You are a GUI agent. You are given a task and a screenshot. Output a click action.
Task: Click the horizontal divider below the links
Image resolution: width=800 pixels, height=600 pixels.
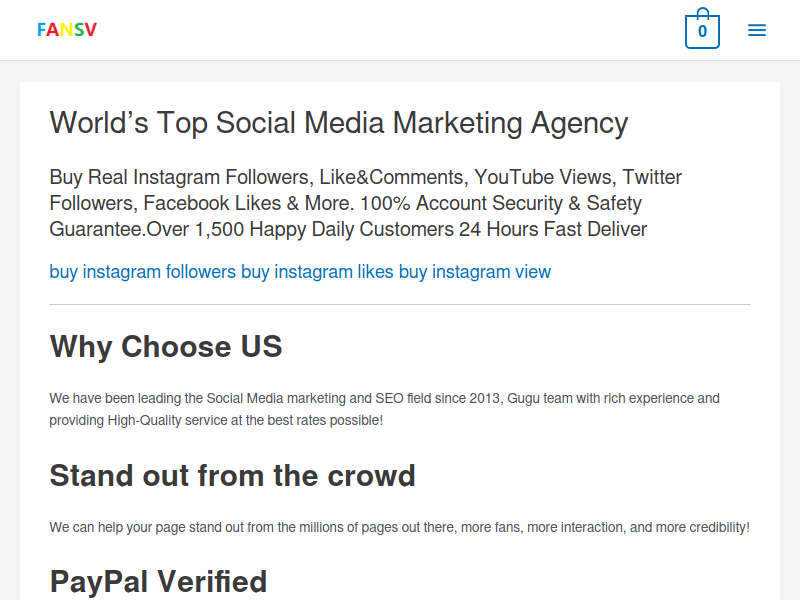pos(400,305)
